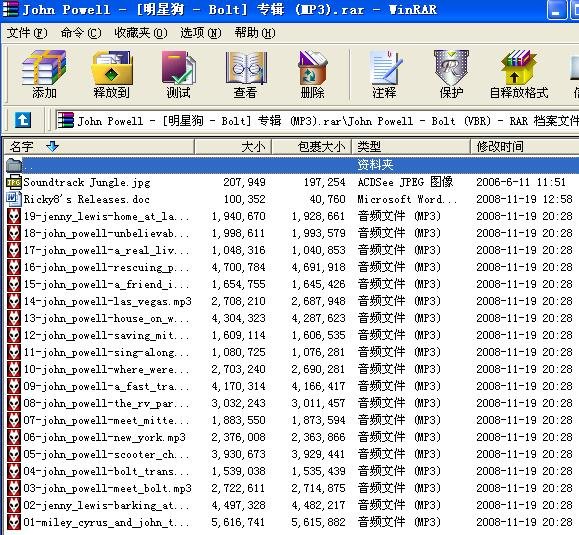Select file 05-john_powell-scooter_ch...
Viewport: 579px width, 535px height.
coord(106,454)
